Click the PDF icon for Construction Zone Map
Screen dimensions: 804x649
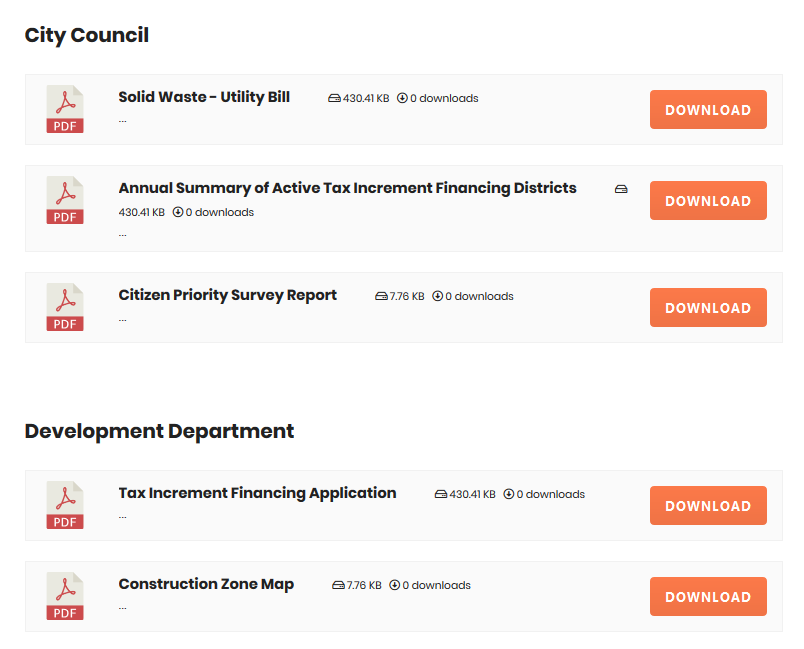(65, 596)
